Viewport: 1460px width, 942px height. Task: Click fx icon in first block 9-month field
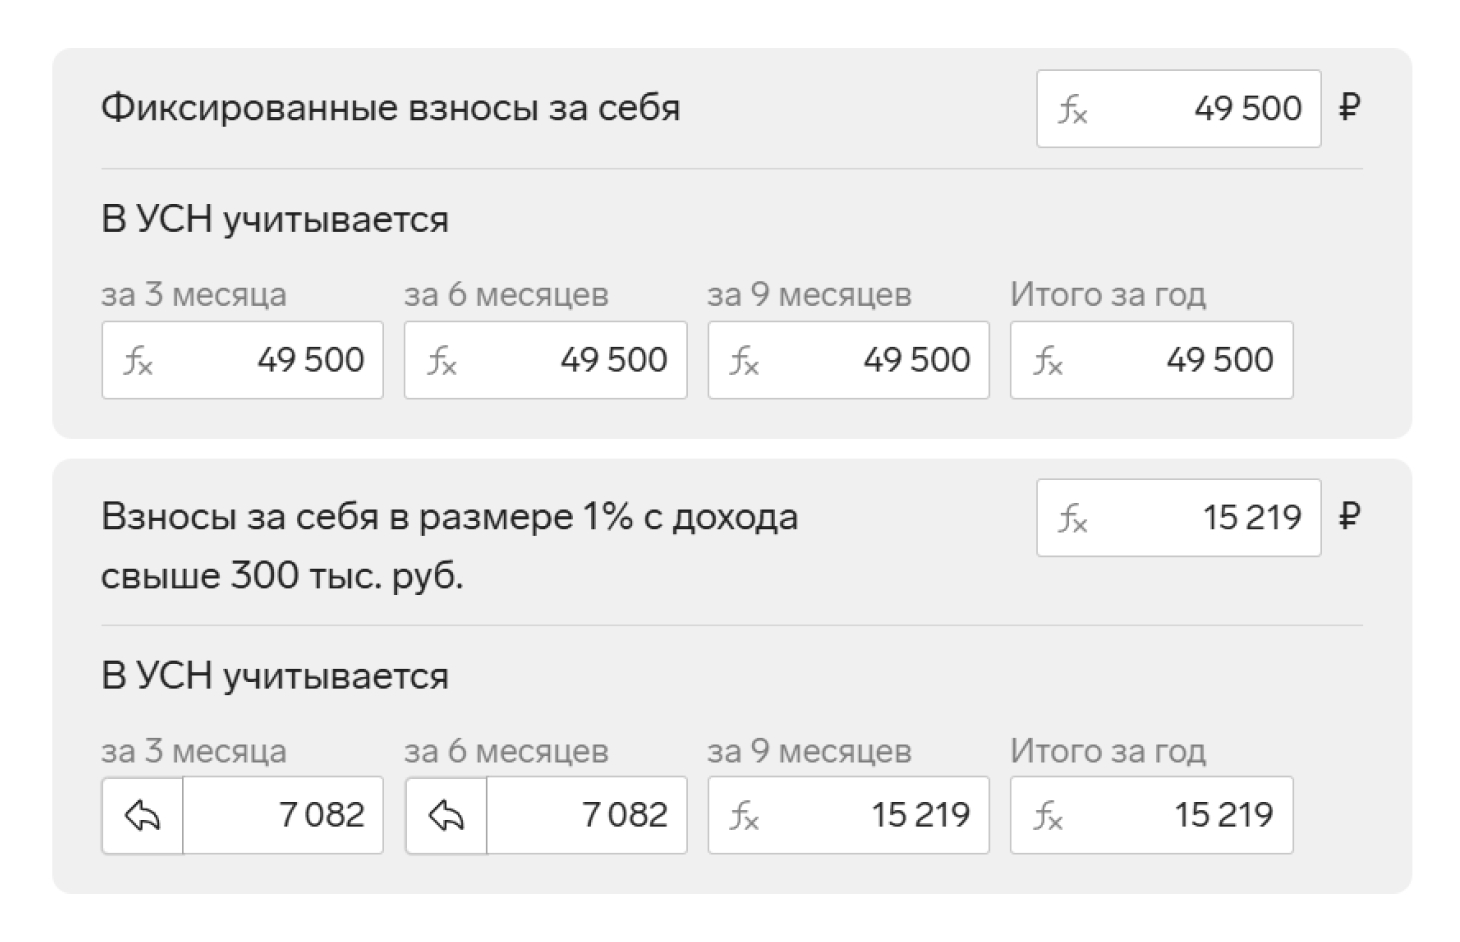744,361
